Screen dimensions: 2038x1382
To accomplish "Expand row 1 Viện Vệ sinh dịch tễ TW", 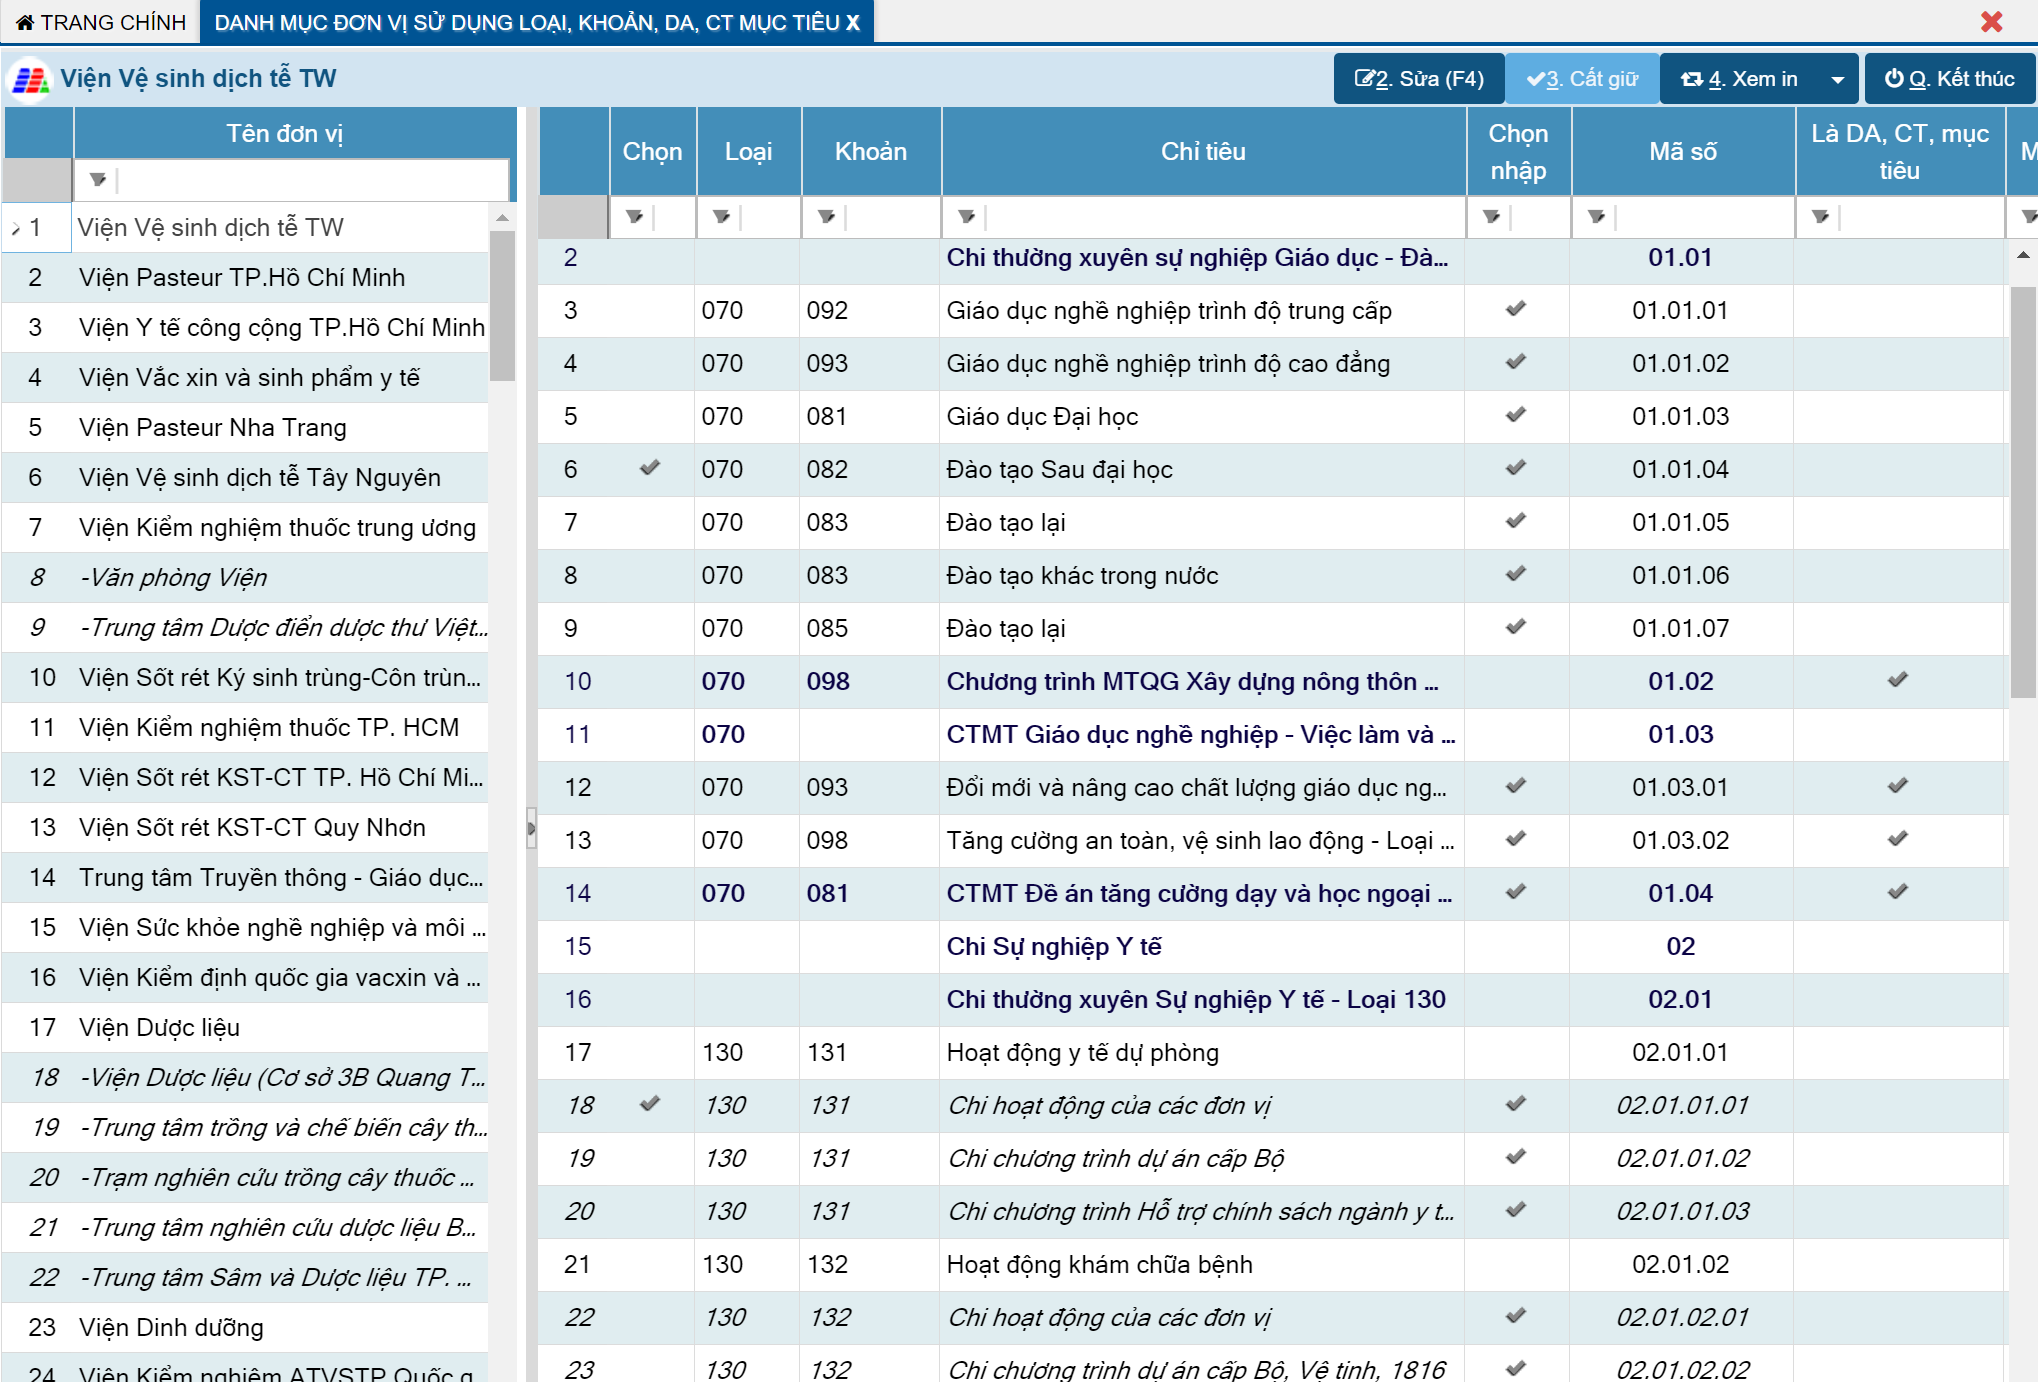I will (16, 229).
